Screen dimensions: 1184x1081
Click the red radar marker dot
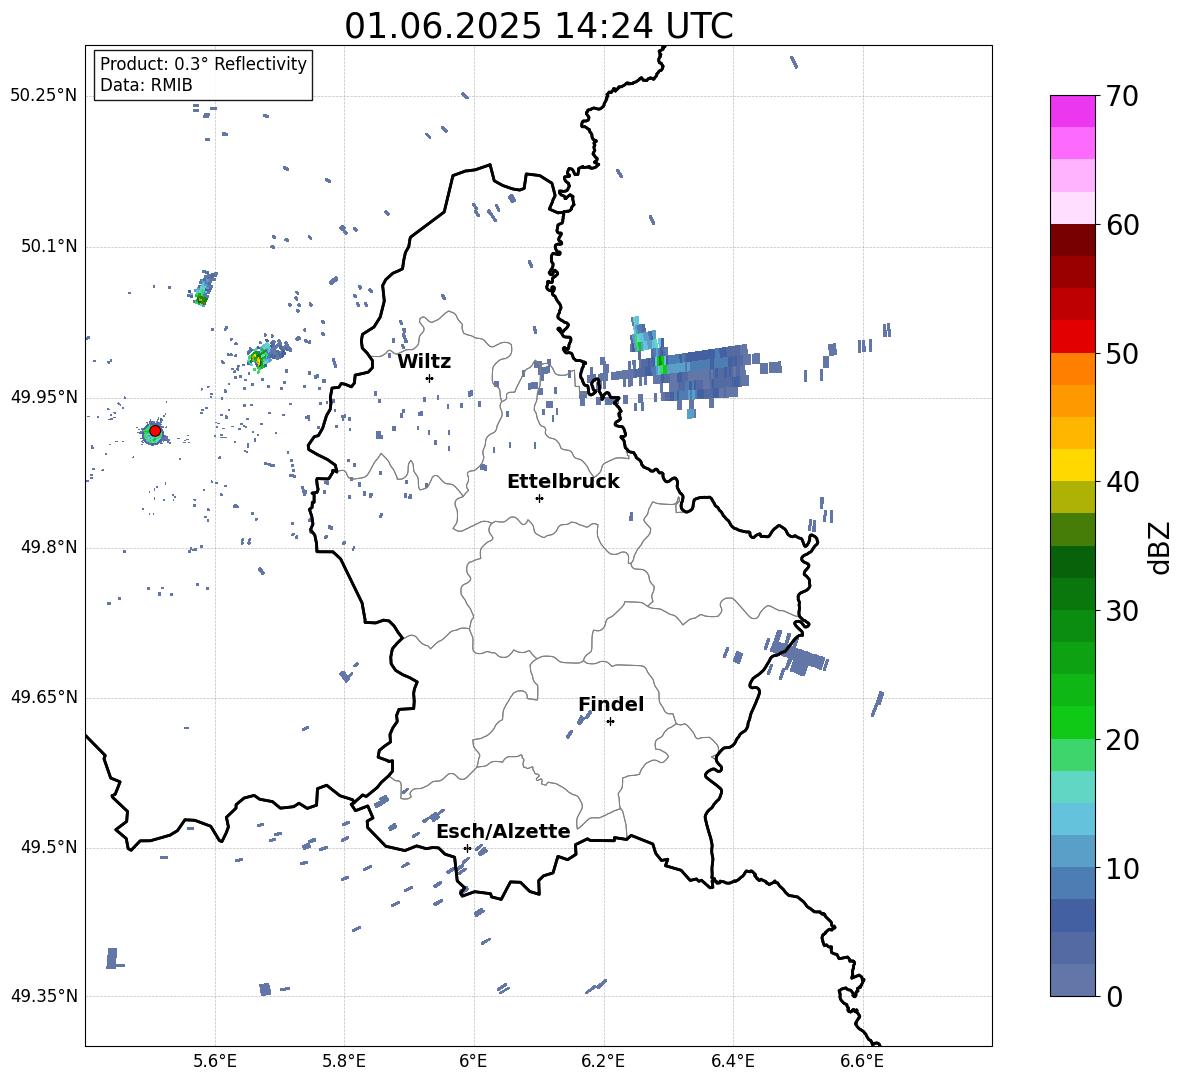[x=155, y=431]
